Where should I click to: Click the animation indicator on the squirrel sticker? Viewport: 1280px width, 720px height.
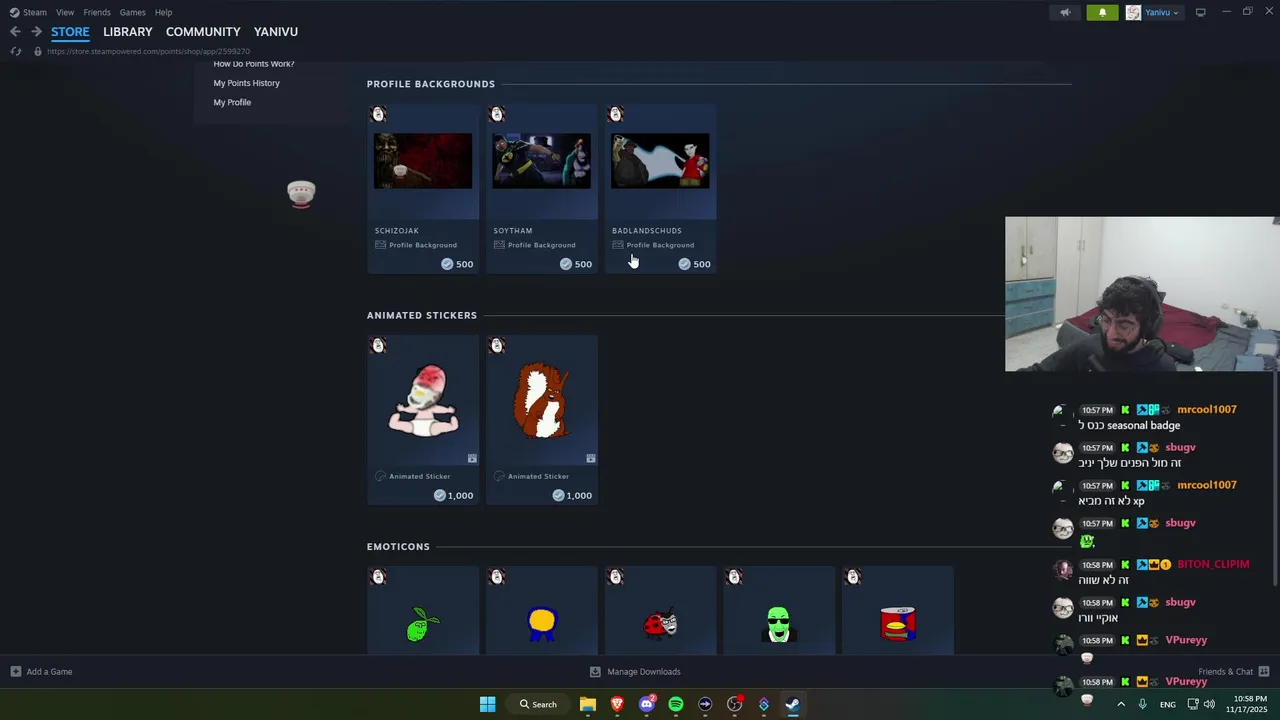point(591,458)
